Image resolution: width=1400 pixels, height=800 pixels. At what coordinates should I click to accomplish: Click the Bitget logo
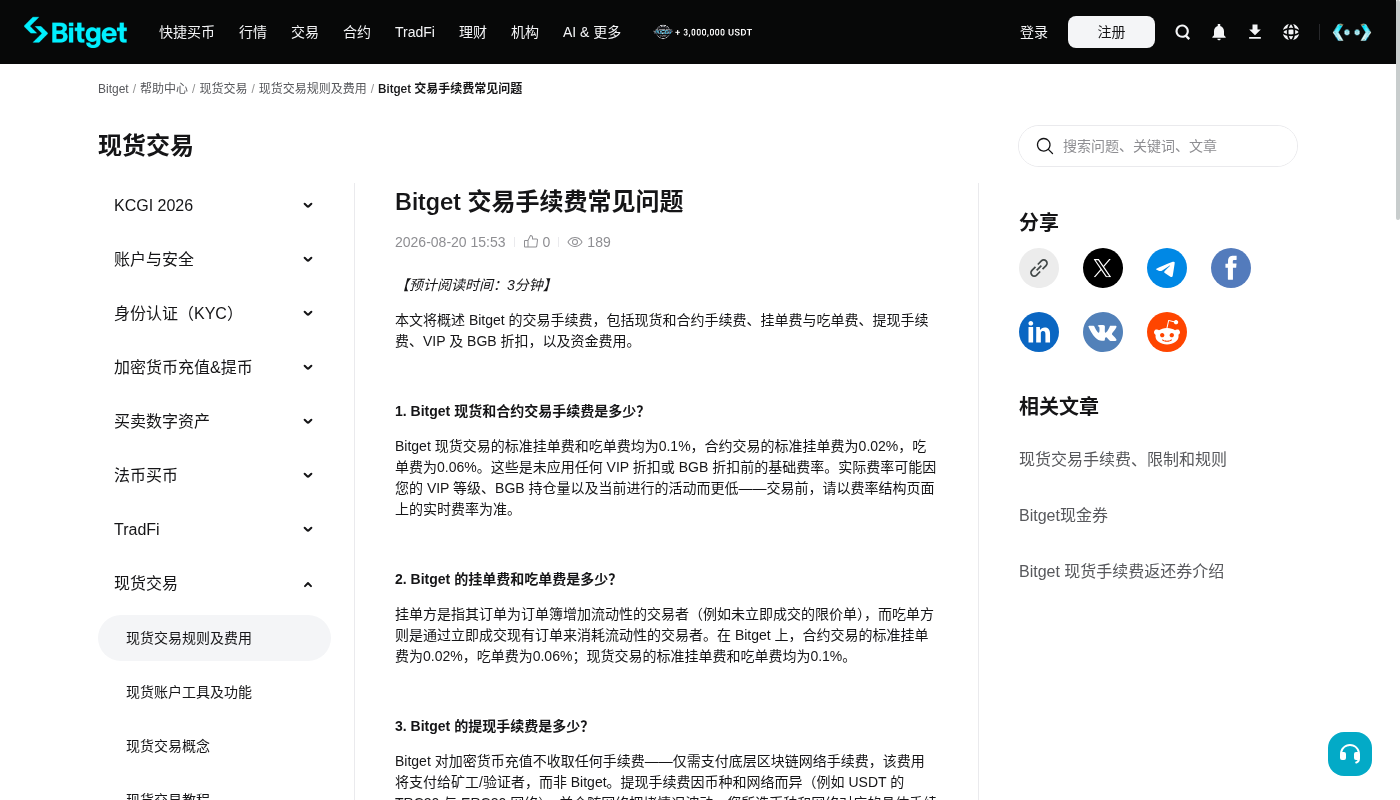click(x=75, y=32)
